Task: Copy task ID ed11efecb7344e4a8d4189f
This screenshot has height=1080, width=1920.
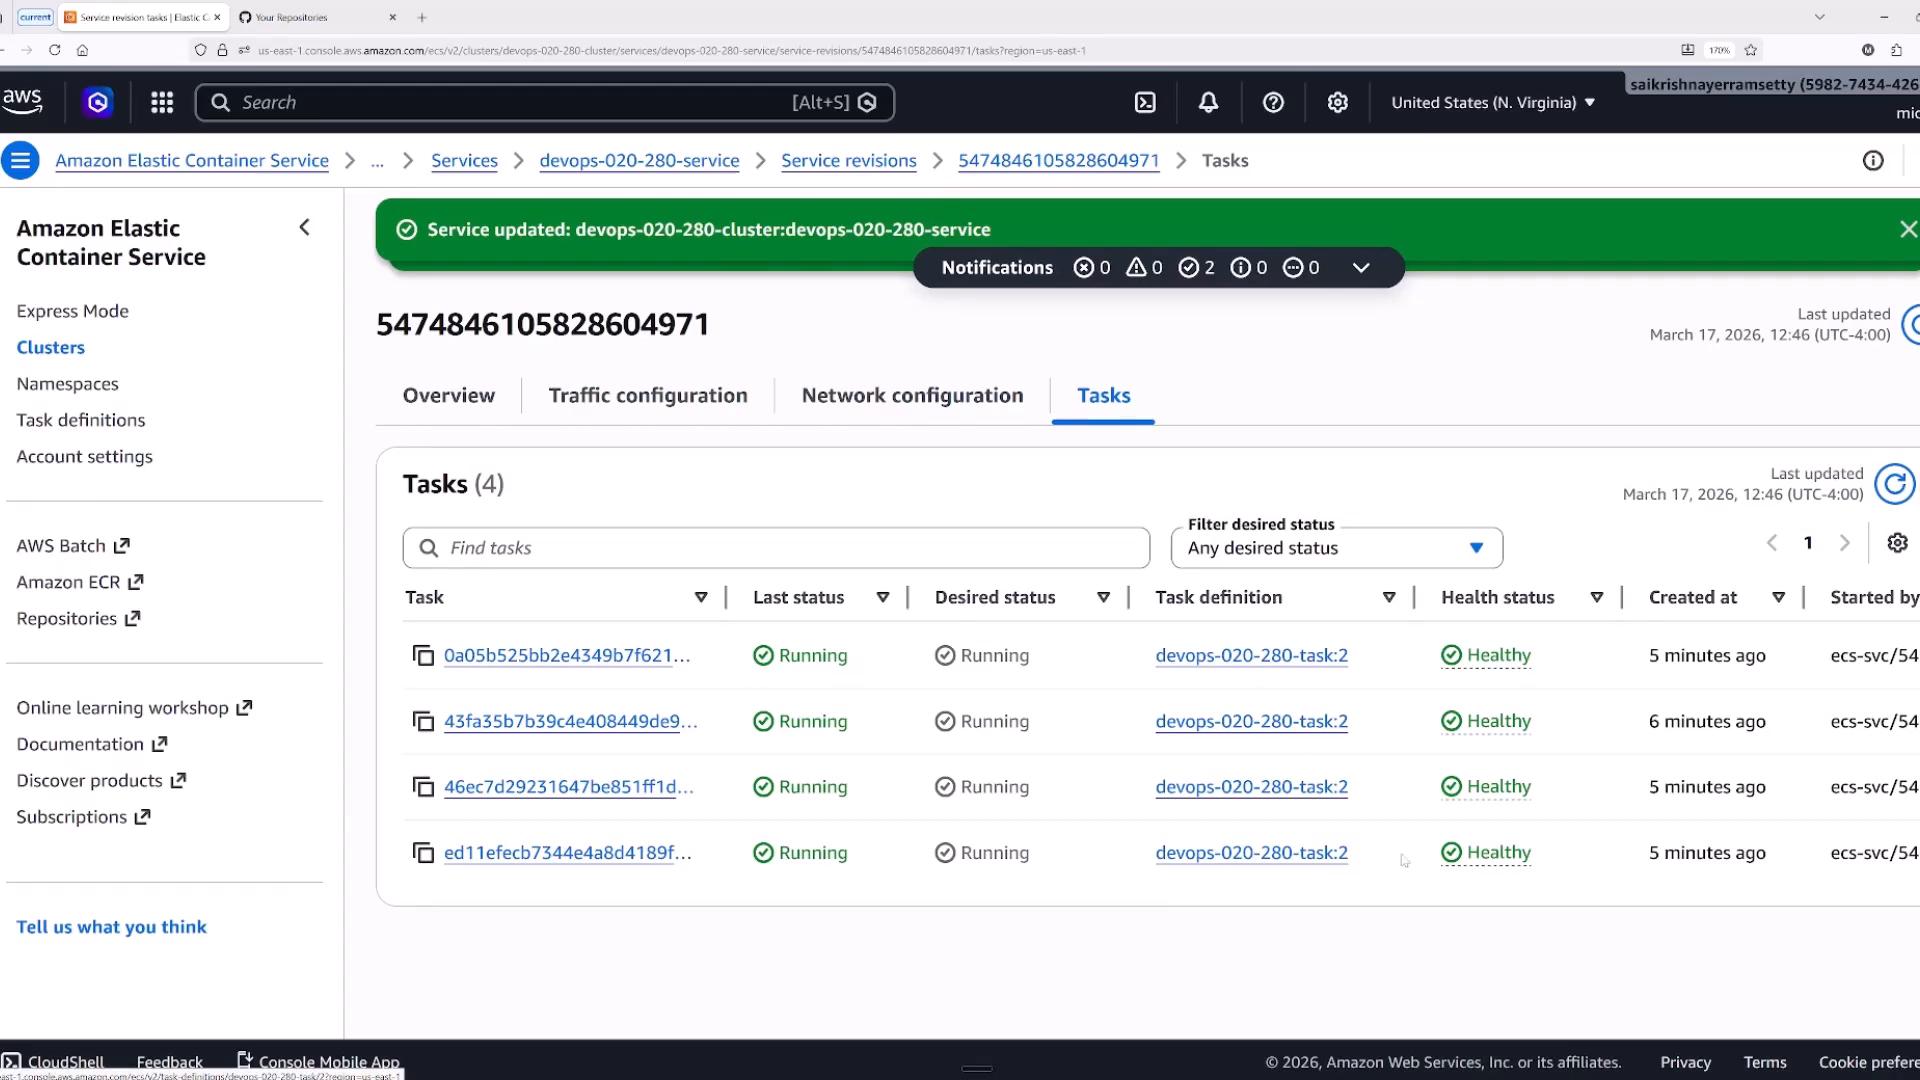Action: (x=423, y=853)
